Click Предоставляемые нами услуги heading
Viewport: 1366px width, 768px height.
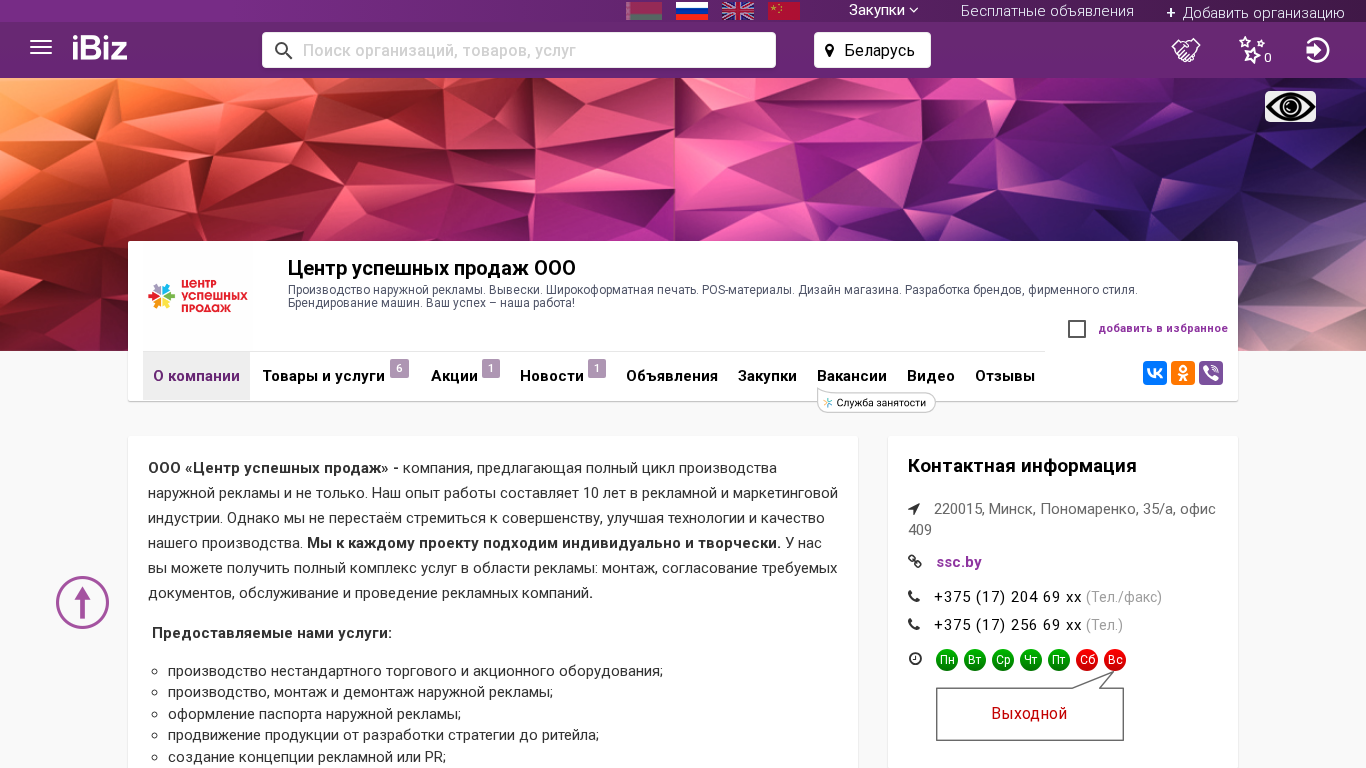272,633
